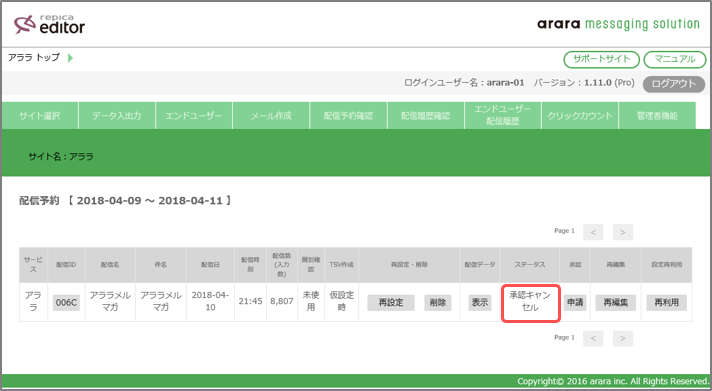
Task: Click the 006C delivery ID button
Action: click(x=66, y=302)
